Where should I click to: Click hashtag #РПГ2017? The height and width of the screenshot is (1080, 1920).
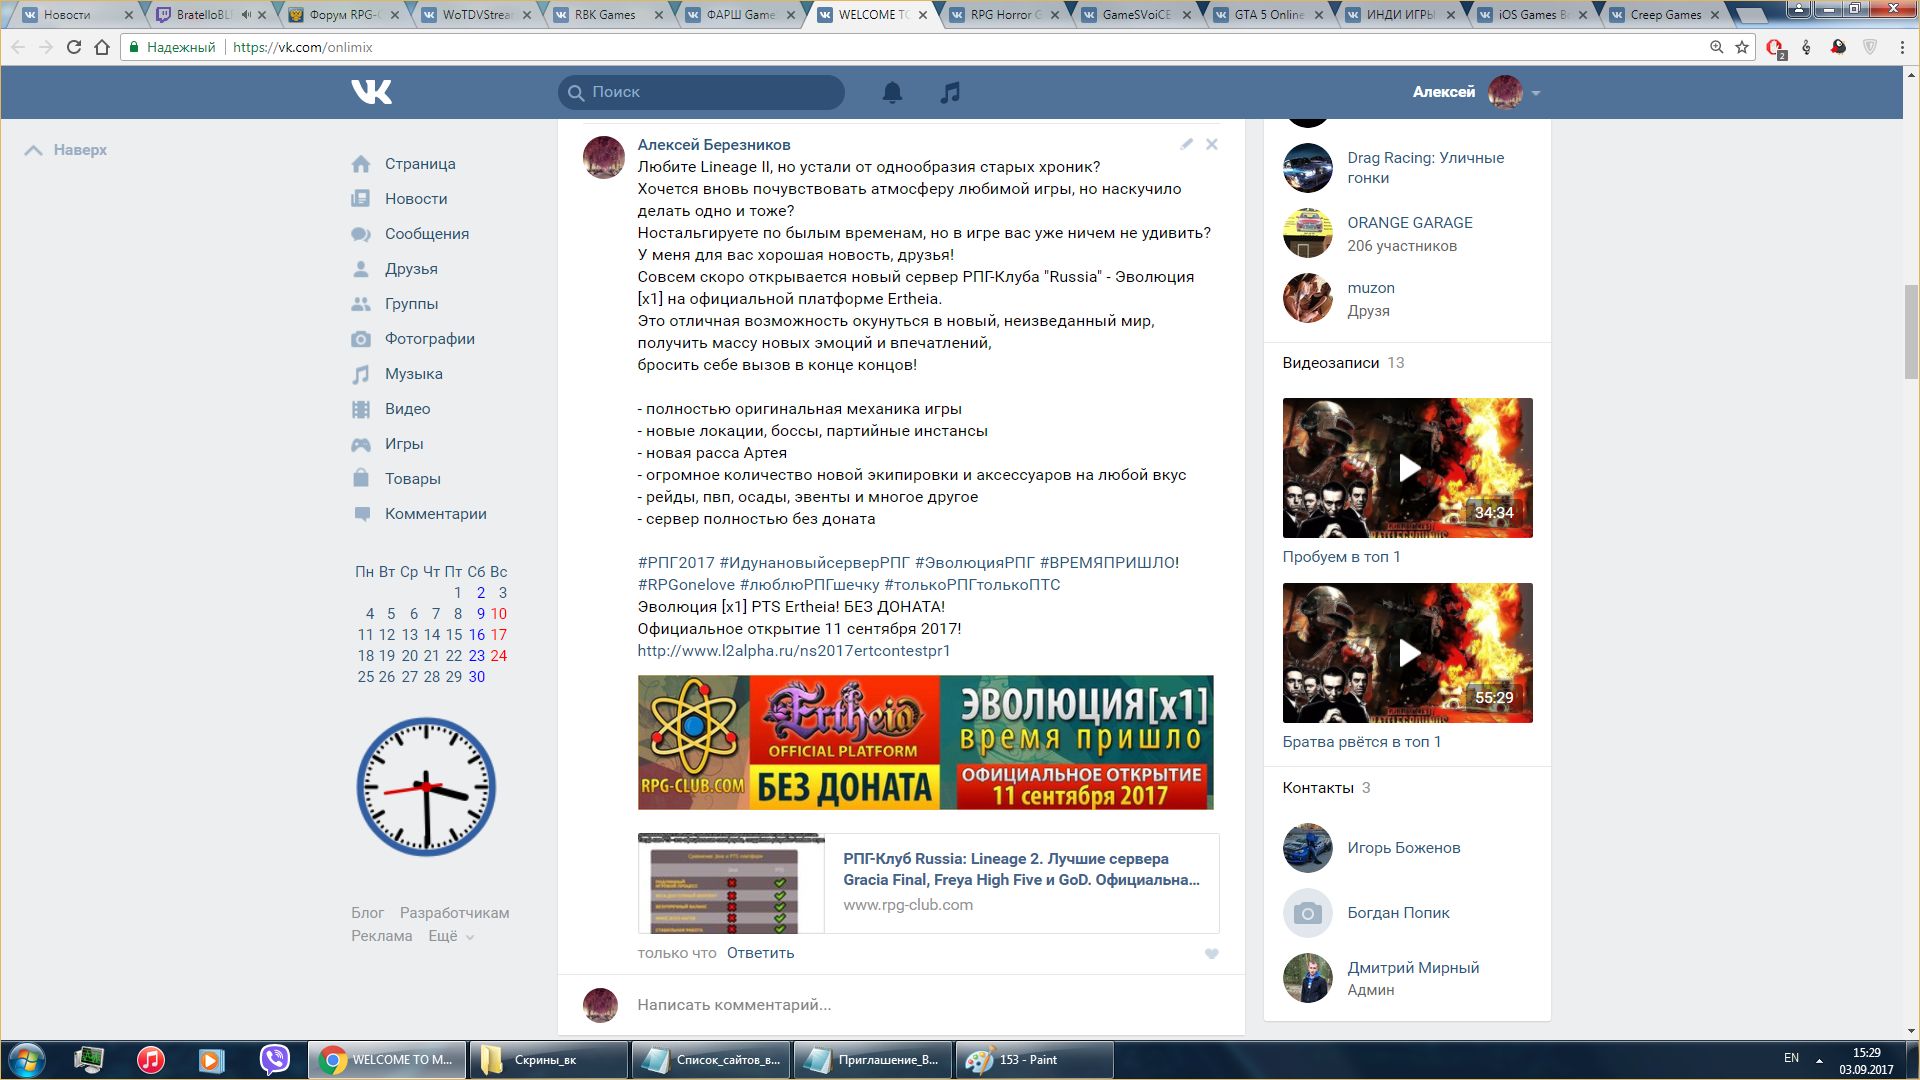coord(676,563)
